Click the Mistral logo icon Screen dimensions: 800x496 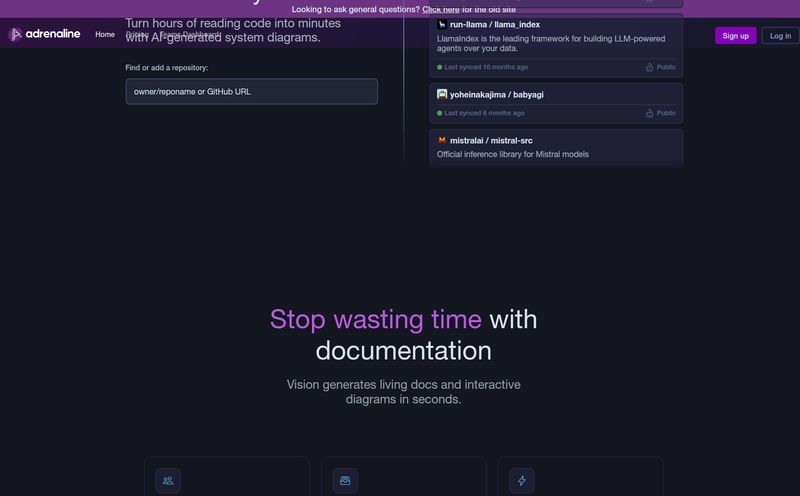[x=442, y=140]
